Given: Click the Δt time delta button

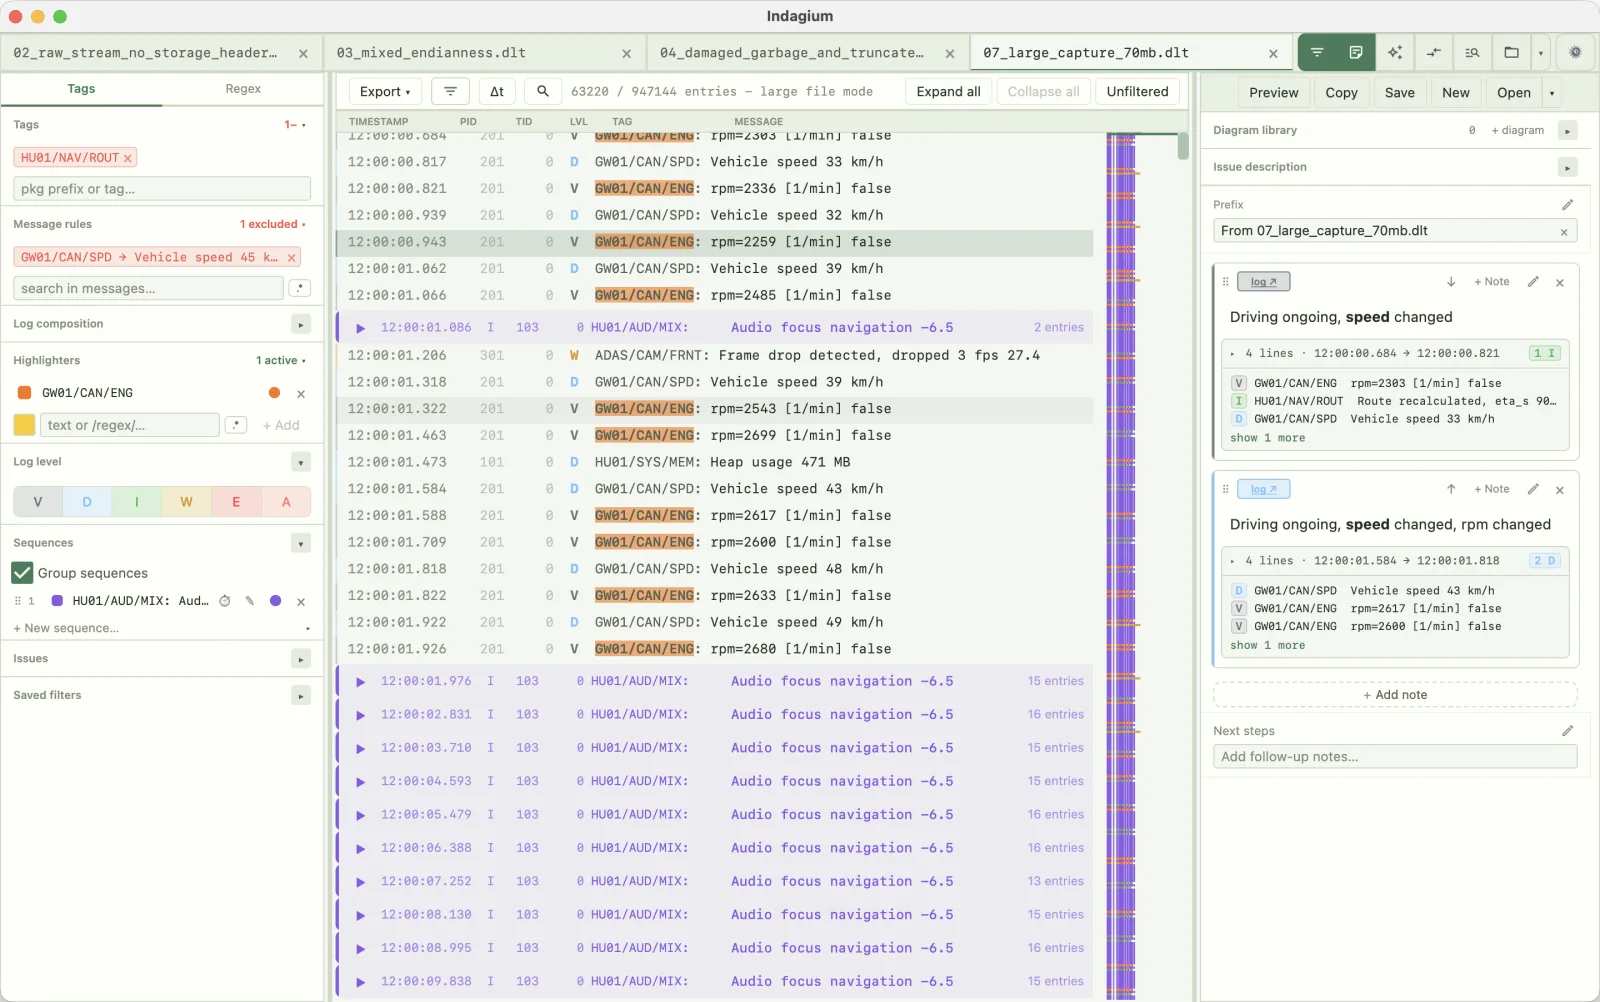Looking at the screenshot, I should [x=497, y=91].
